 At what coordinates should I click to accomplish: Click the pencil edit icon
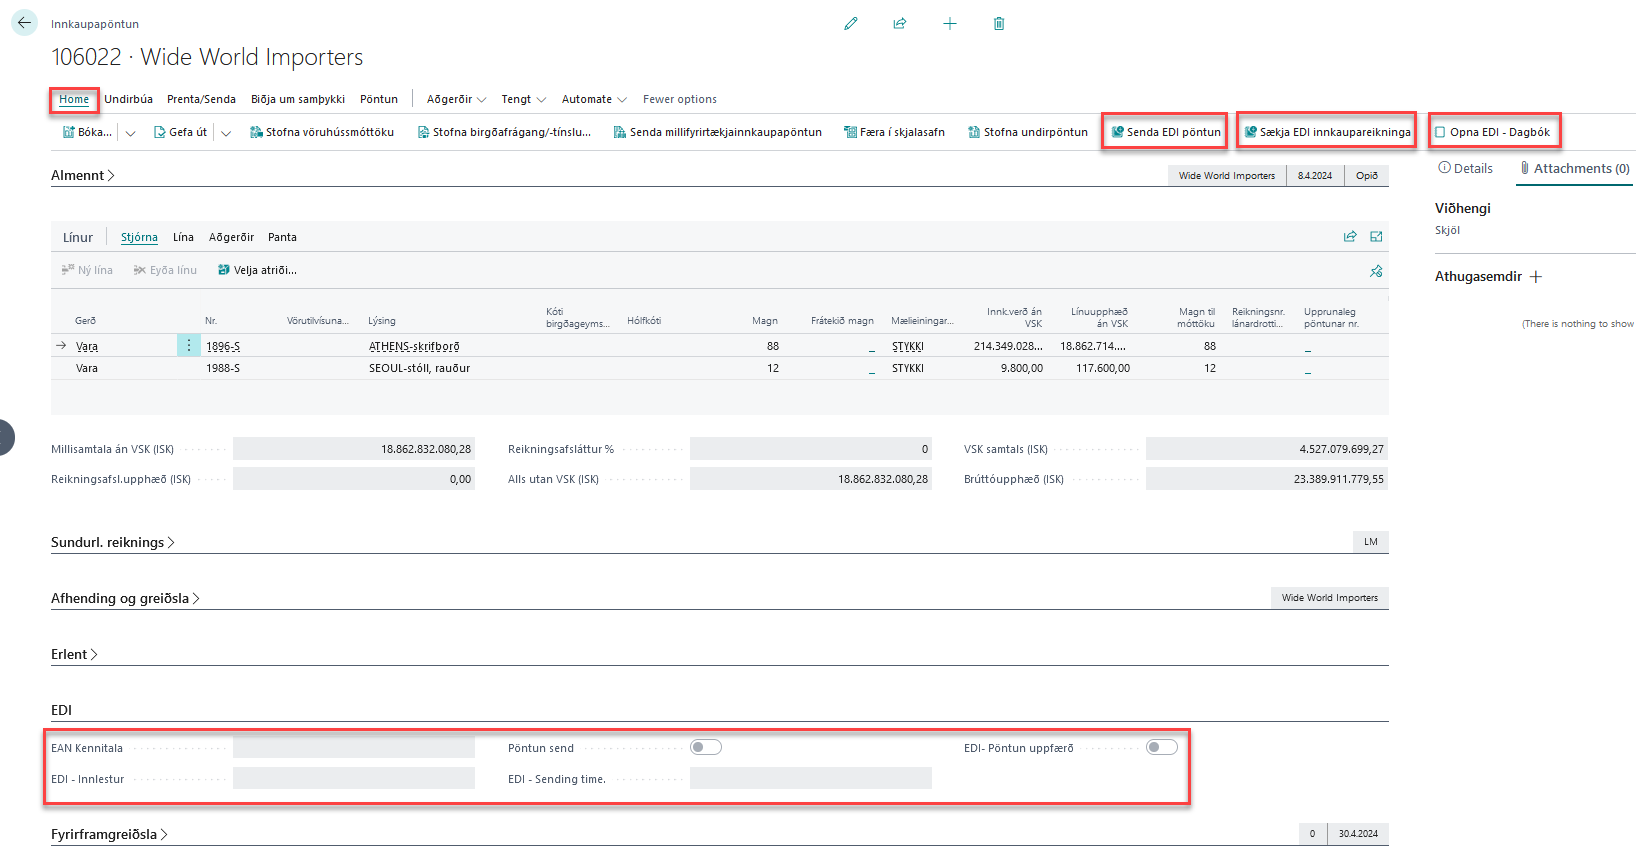pyautogui.click(x=851, y=23)
